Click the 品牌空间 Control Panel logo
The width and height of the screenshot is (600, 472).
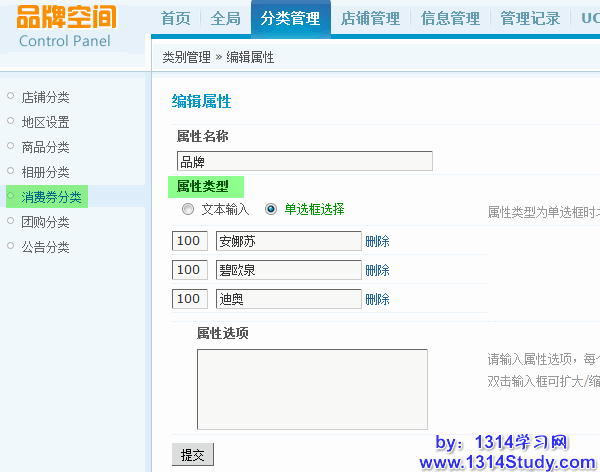pos(66,27)
